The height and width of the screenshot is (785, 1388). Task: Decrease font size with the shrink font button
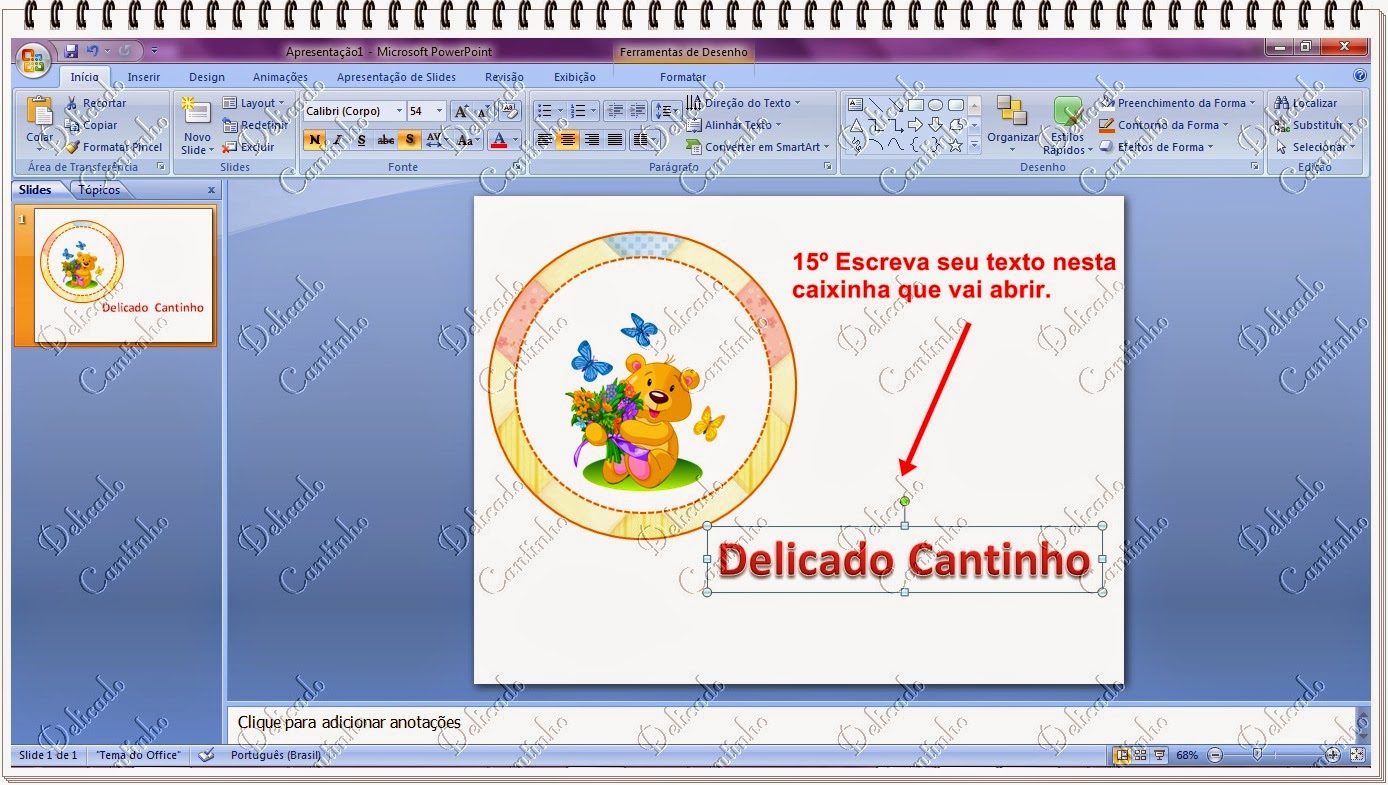point(484,111)
